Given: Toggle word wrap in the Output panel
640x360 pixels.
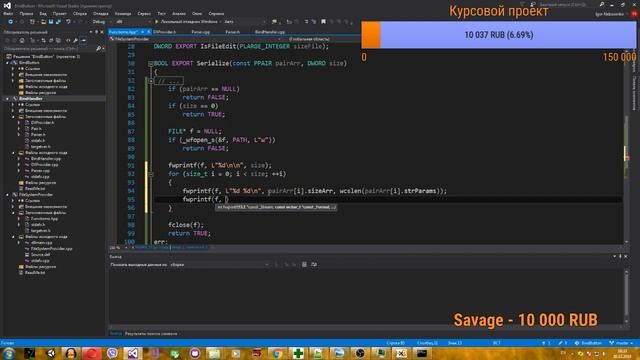Looking at the screenshot, I should coord(314,264).
